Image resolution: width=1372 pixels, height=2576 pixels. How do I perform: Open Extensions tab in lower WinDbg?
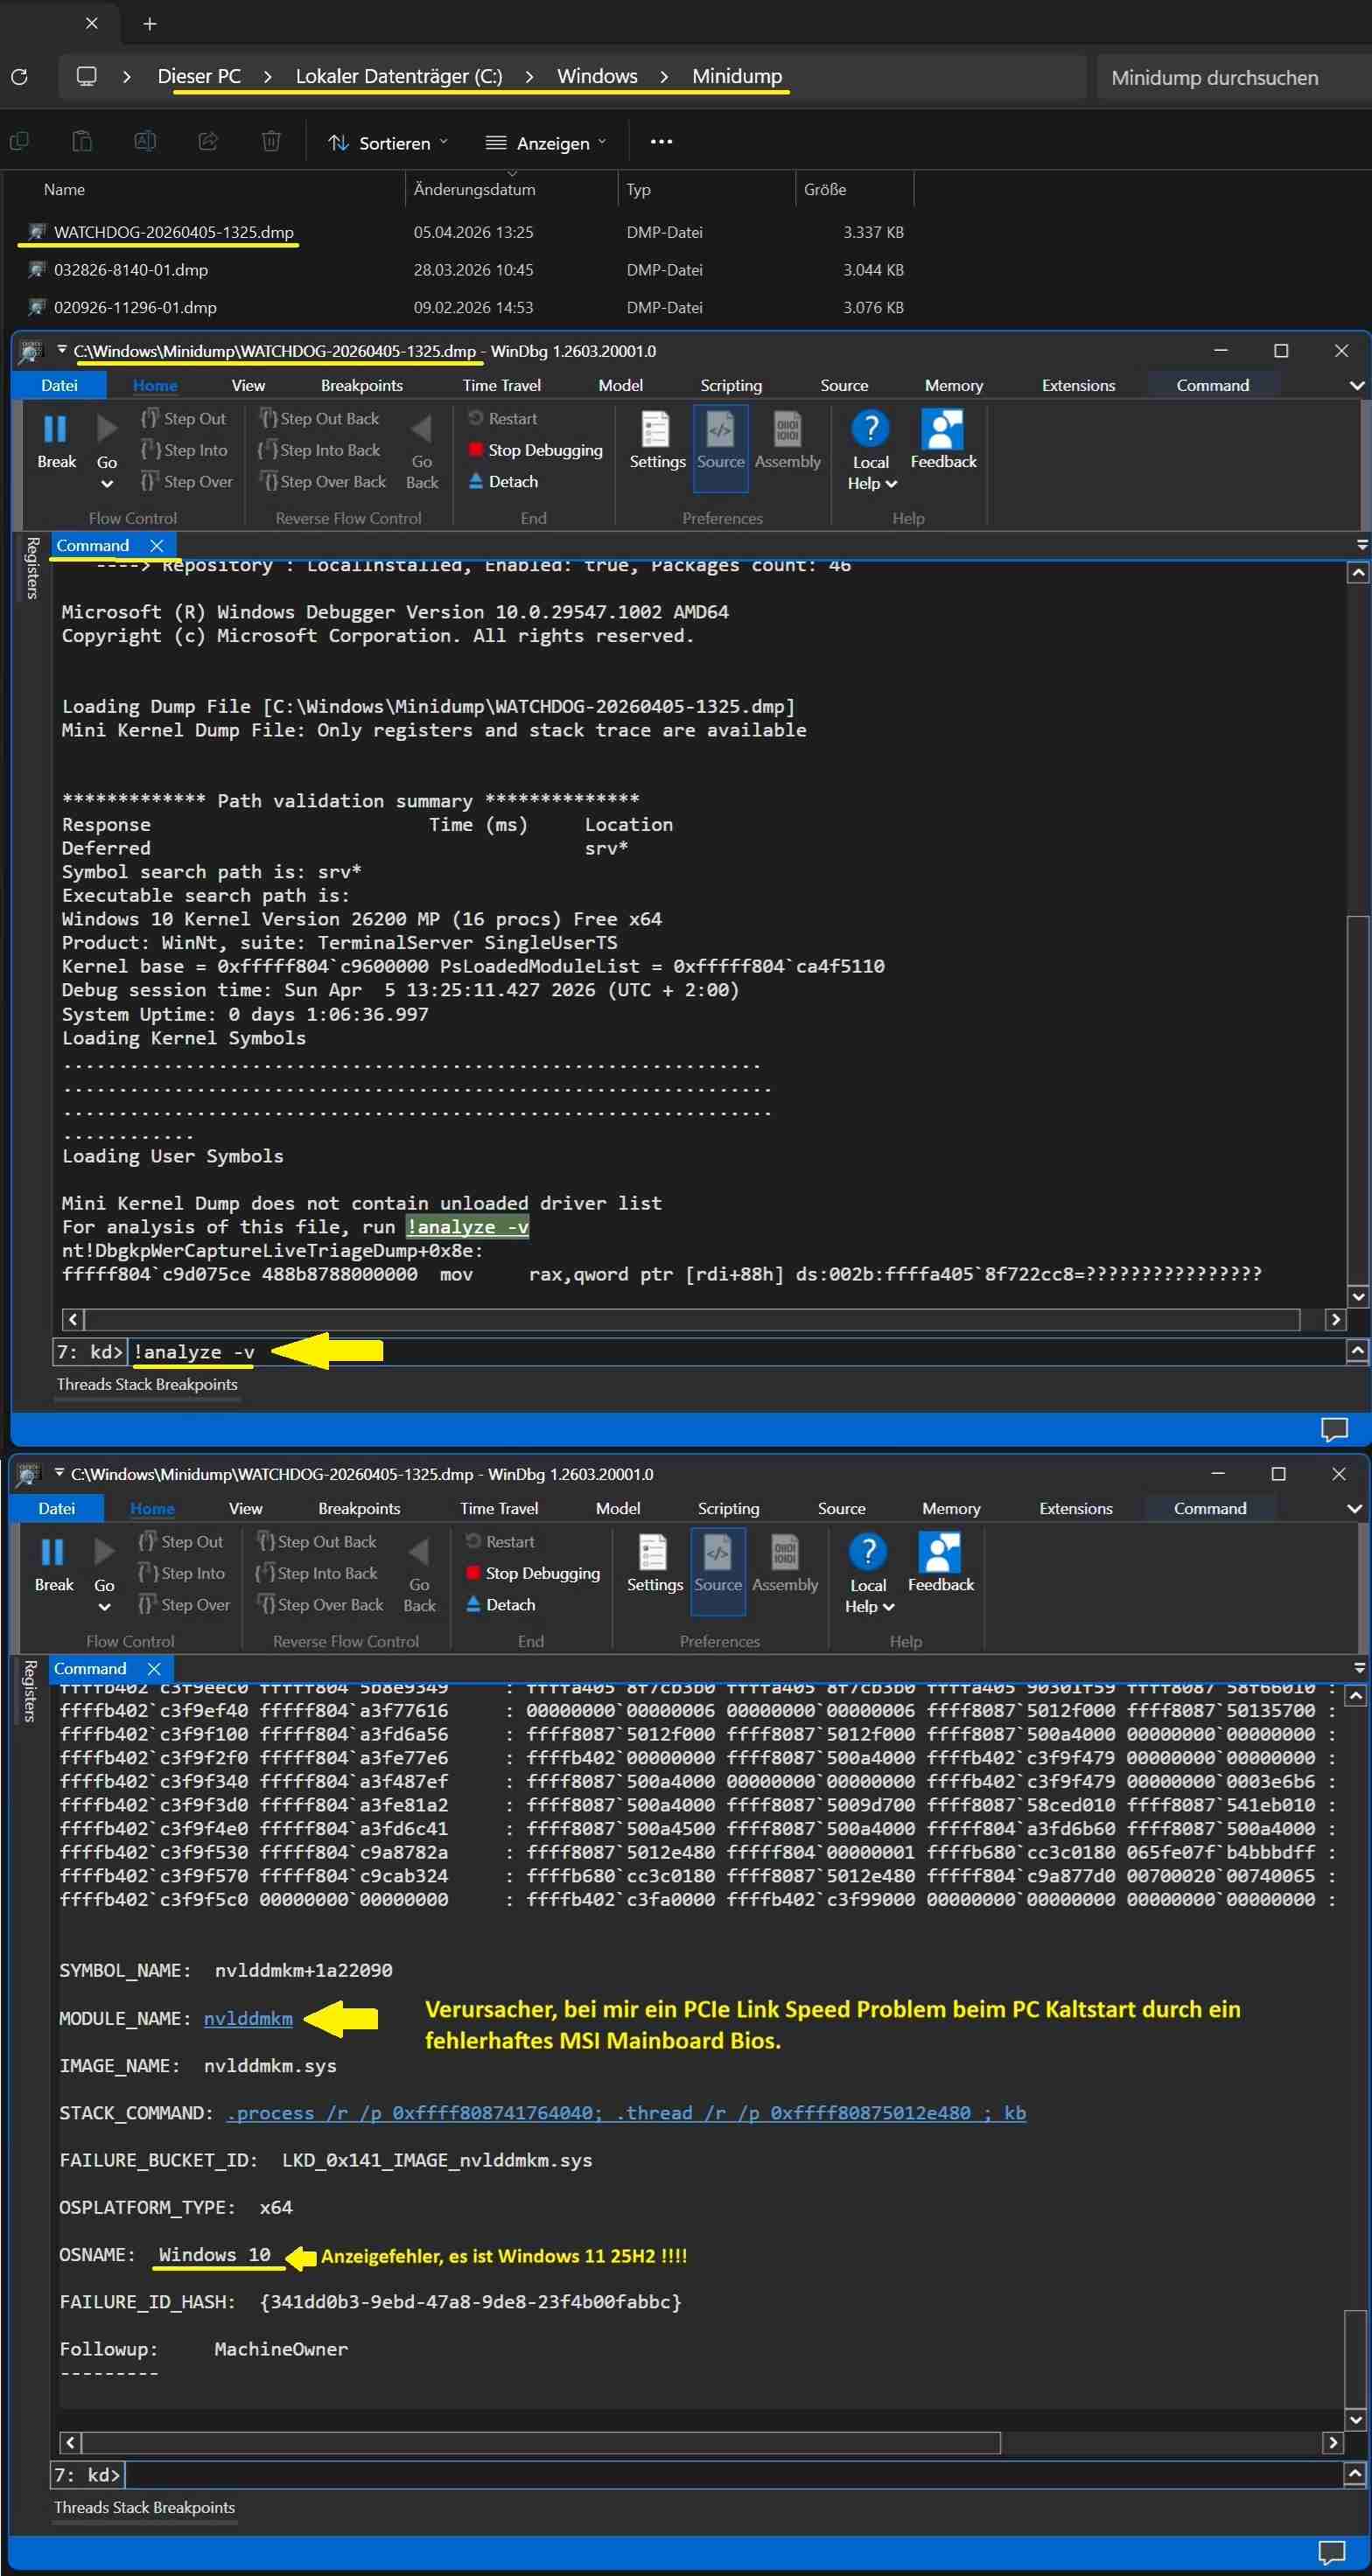[1076, 1508]
